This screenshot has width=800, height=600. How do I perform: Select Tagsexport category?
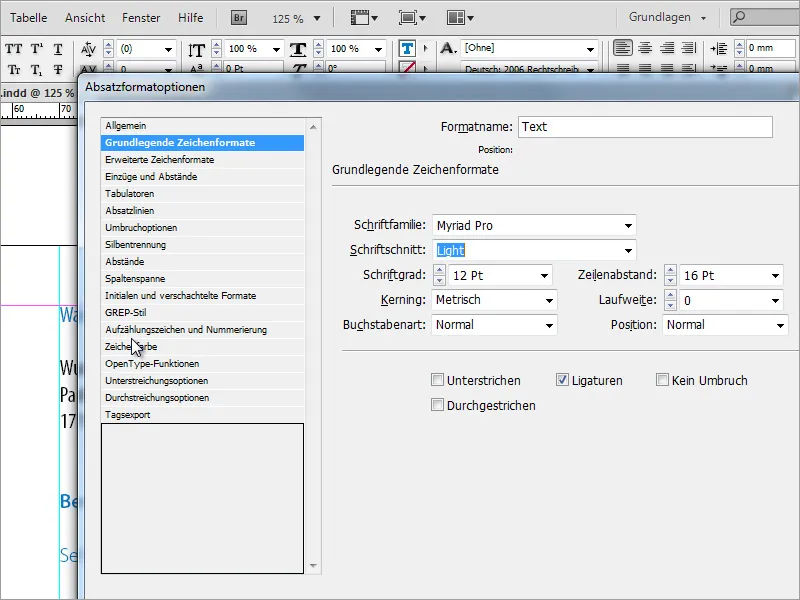203,415
